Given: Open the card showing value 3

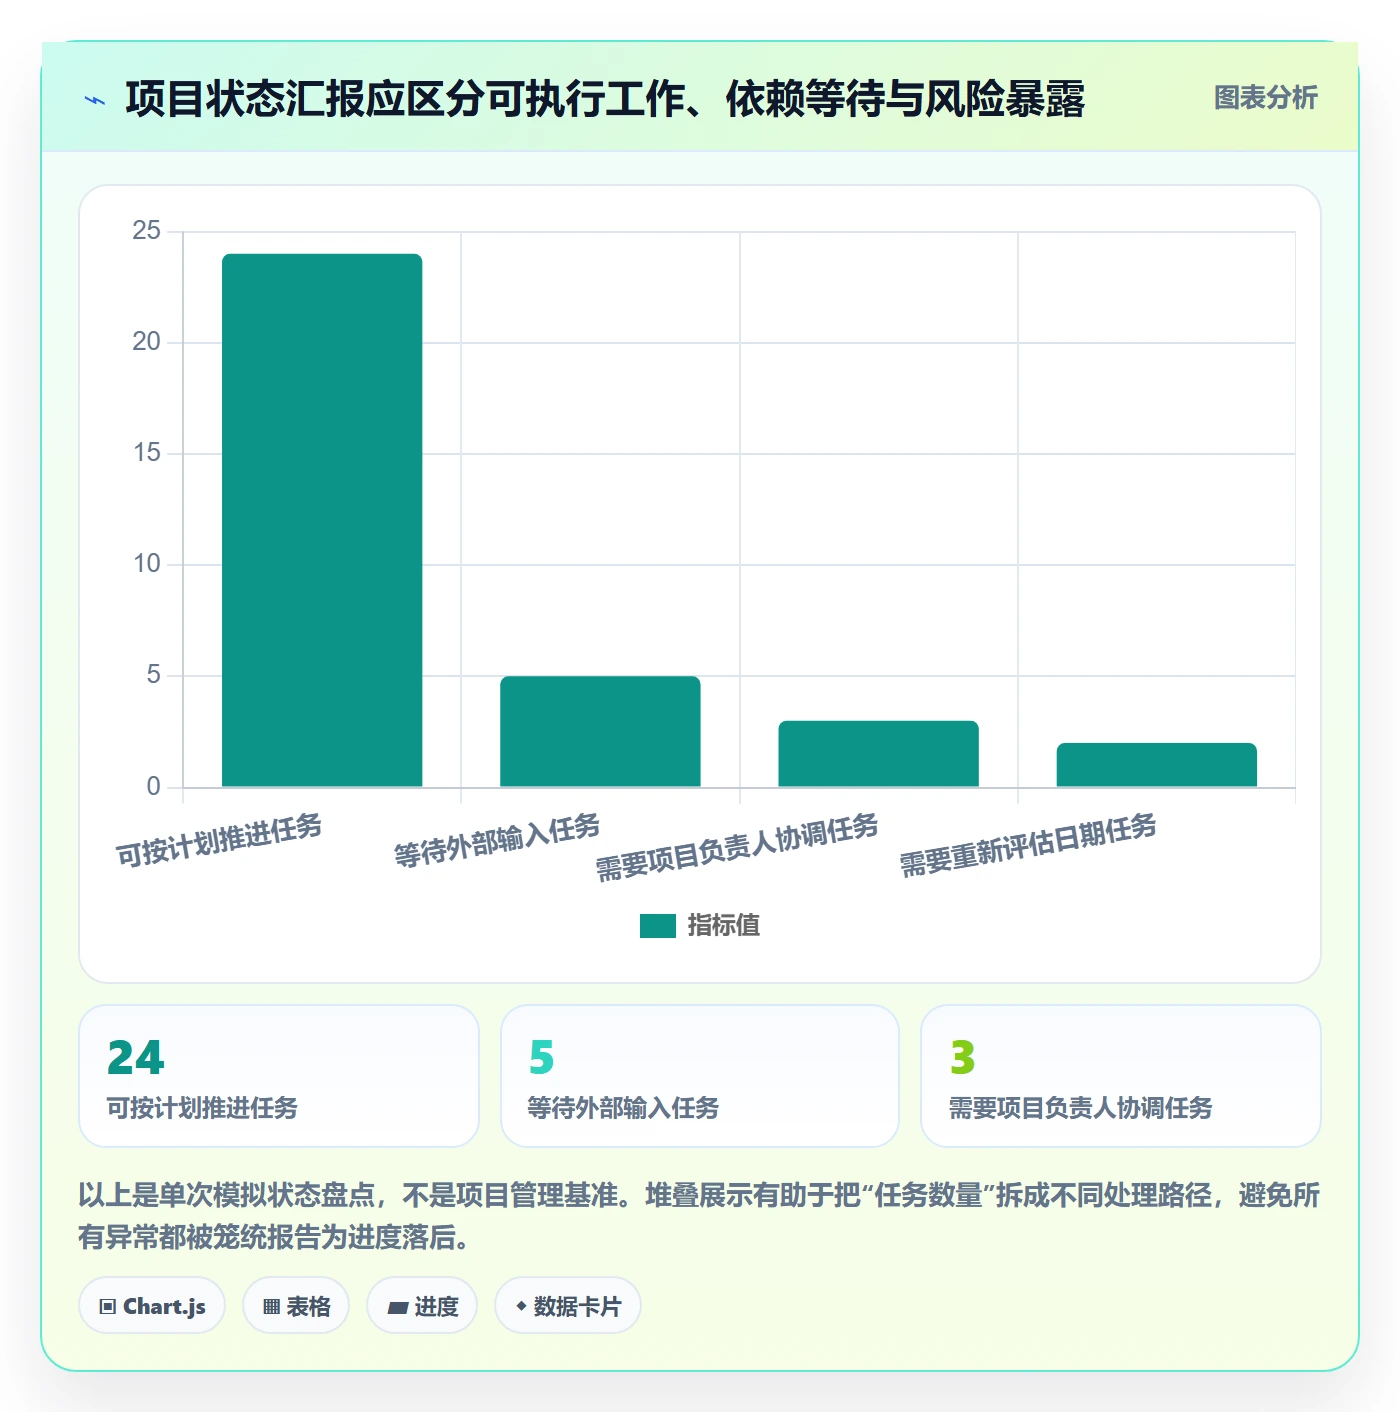Looking at the screenshot, I should click(1121, 1076).
